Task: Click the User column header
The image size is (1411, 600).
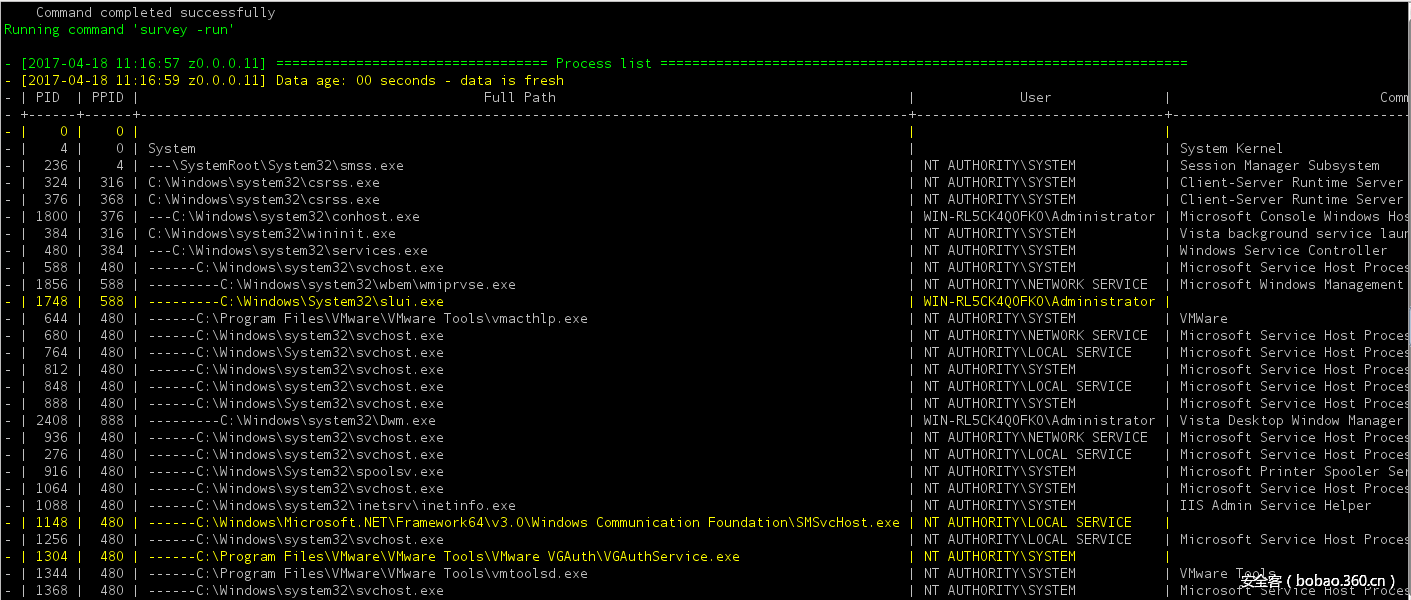Action: tap(1035, 97)
